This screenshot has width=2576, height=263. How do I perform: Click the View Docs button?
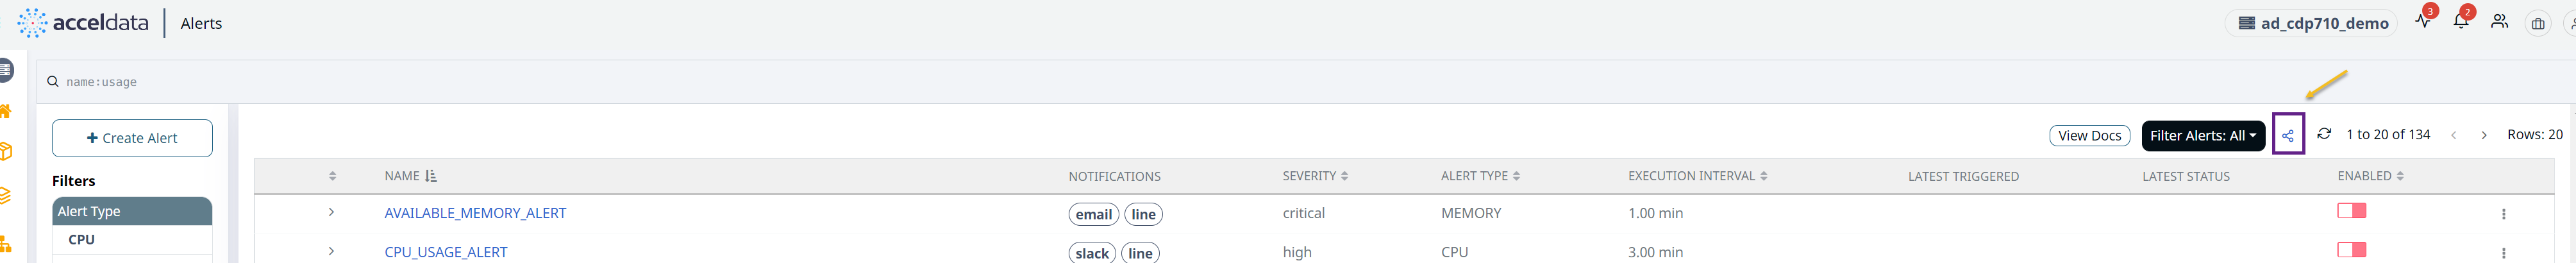[x=2089, y=135]
